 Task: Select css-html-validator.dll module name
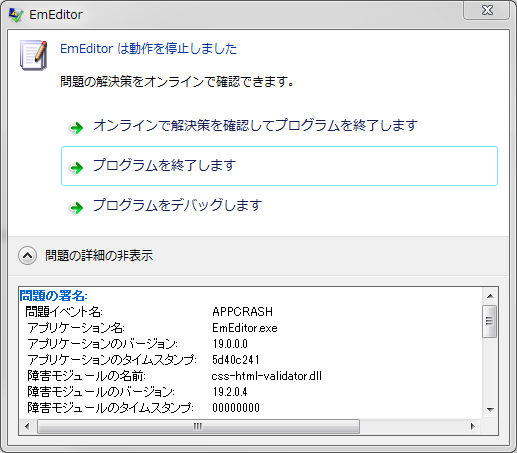[x=267, y=376]
